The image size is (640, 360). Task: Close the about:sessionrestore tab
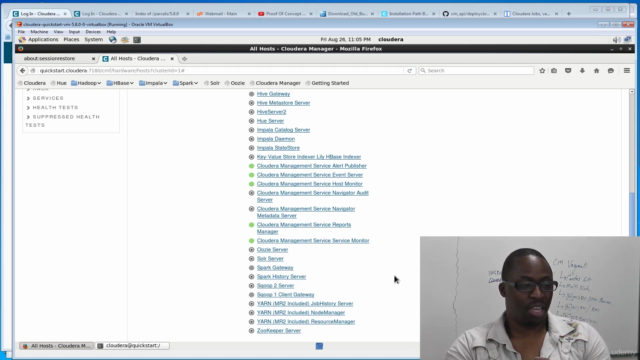click(x=93, y=59)
